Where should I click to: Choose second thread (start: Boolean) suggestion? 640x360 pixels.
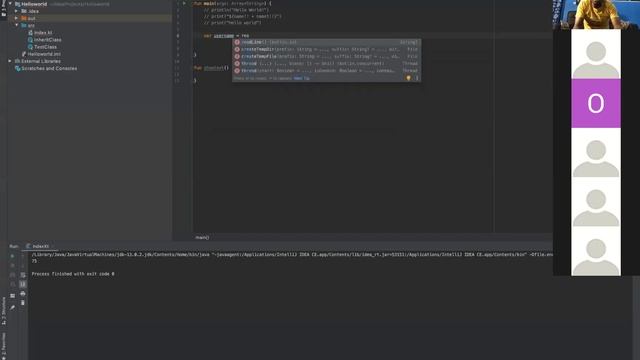(x=327, y=70)
